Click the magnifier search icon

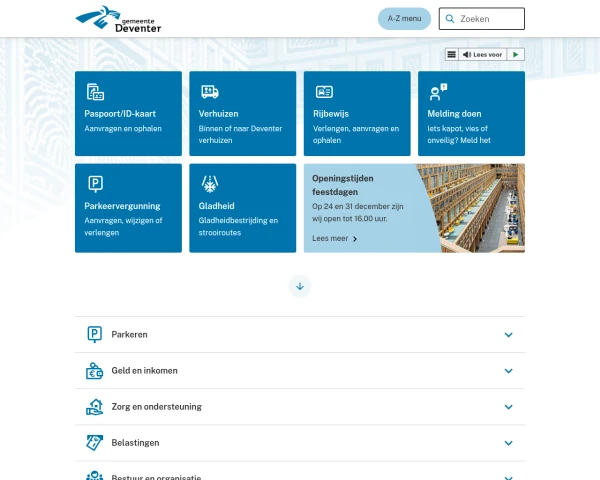[x=450, y=19]
